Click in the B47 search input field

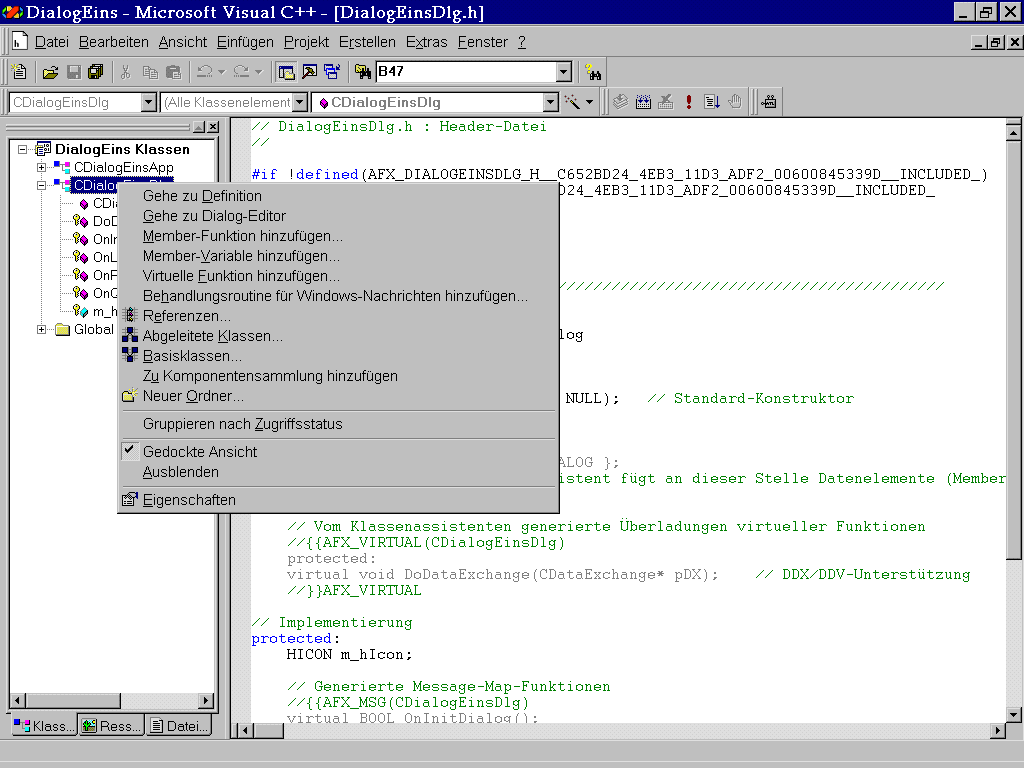click(x=466, y=72)
